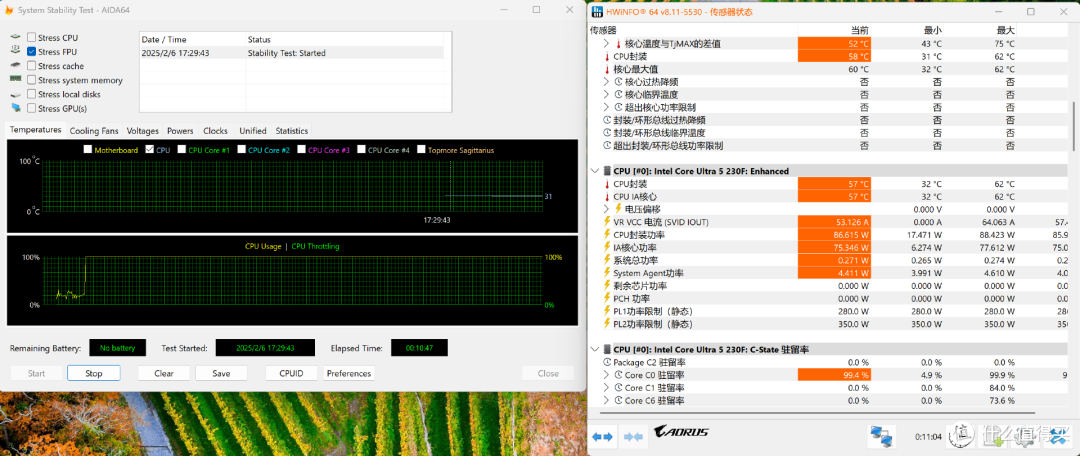Click the lightning icon of the IA核心功率 row

coord(607,247)
